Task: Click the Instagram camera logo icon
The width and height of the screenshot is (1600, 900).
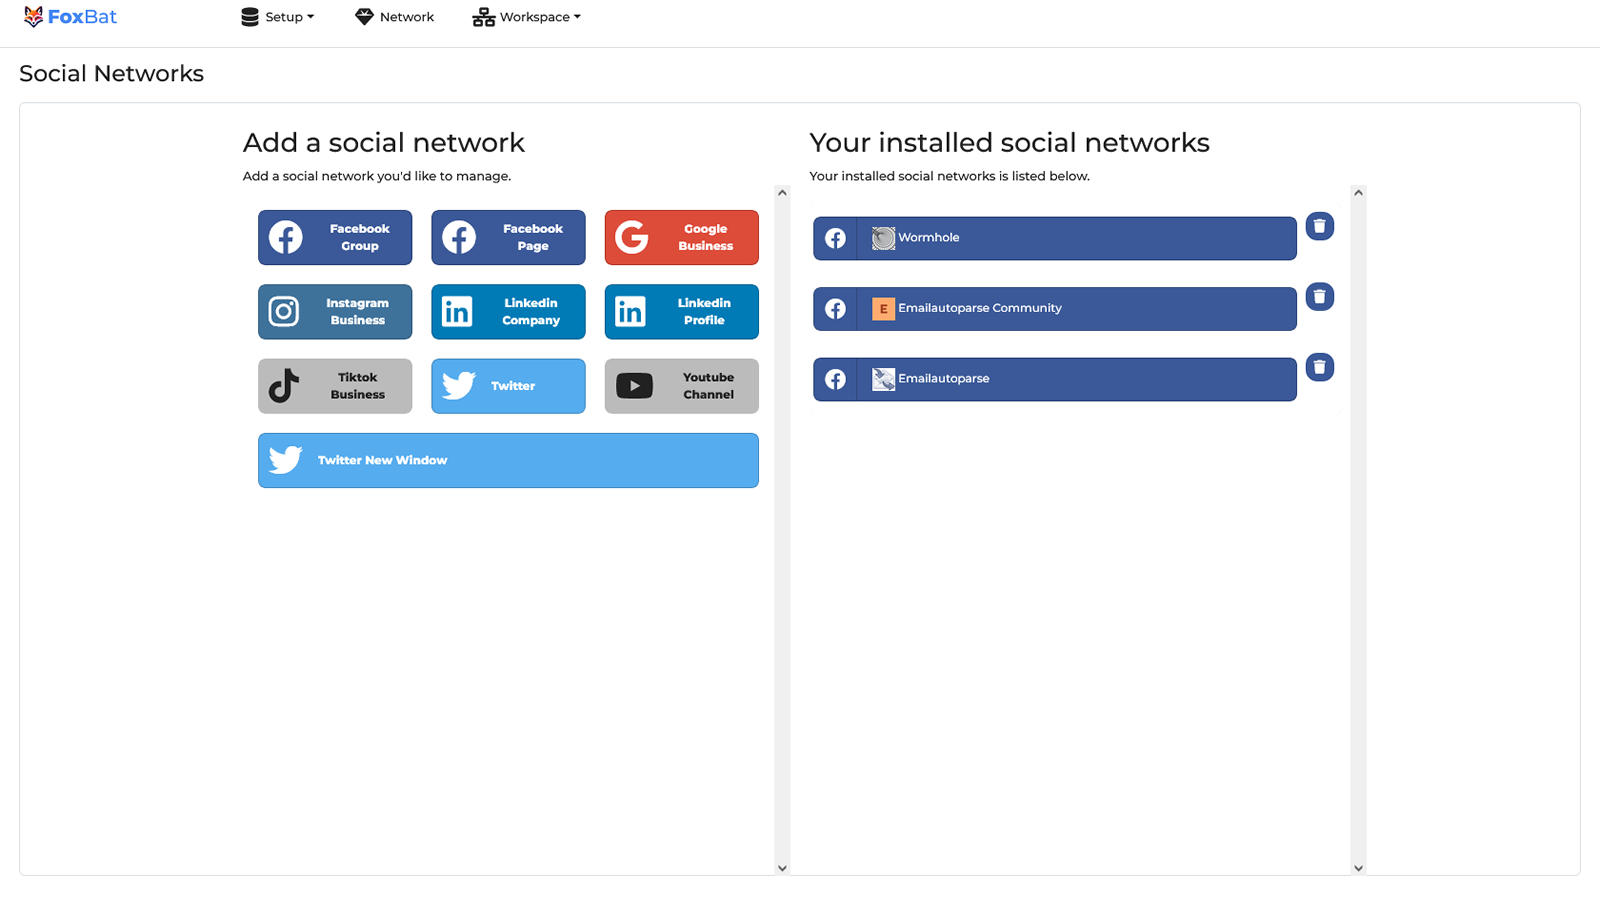Action: click(x=284, y=312)
